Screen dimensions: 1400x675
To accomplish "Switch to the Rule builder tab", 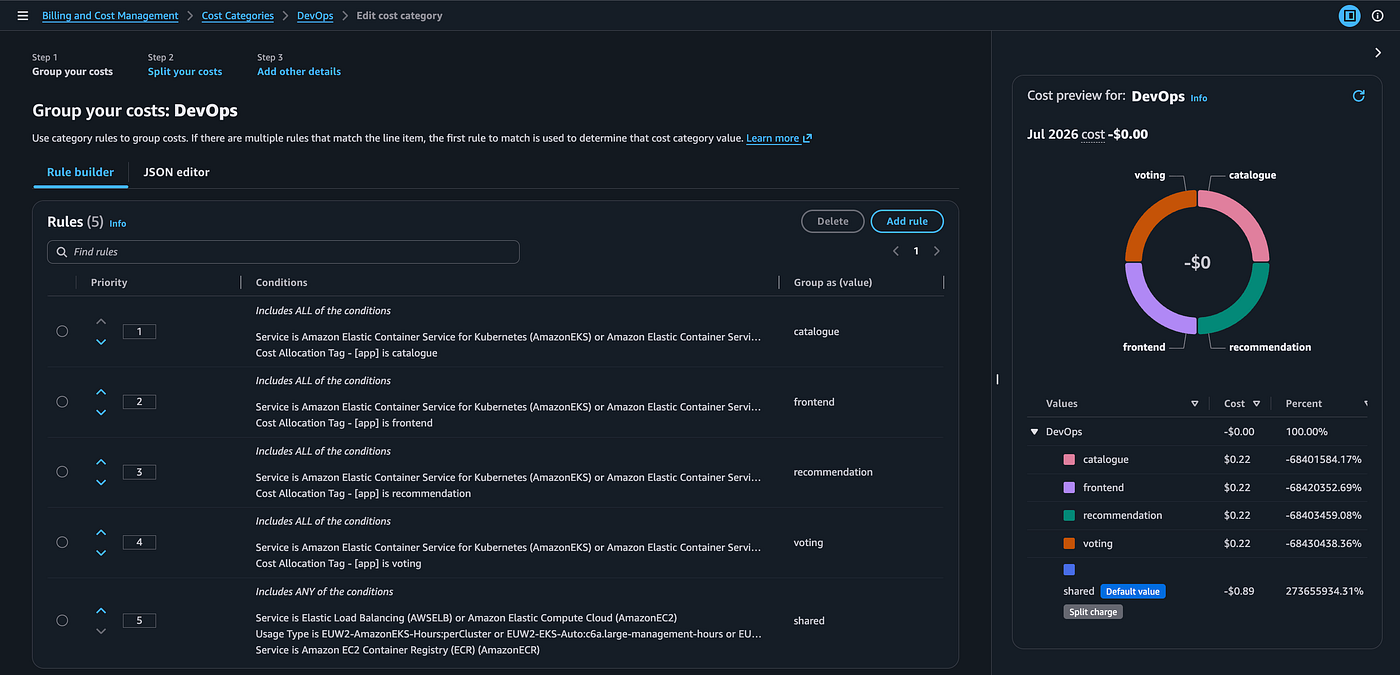I will [80, 172].
